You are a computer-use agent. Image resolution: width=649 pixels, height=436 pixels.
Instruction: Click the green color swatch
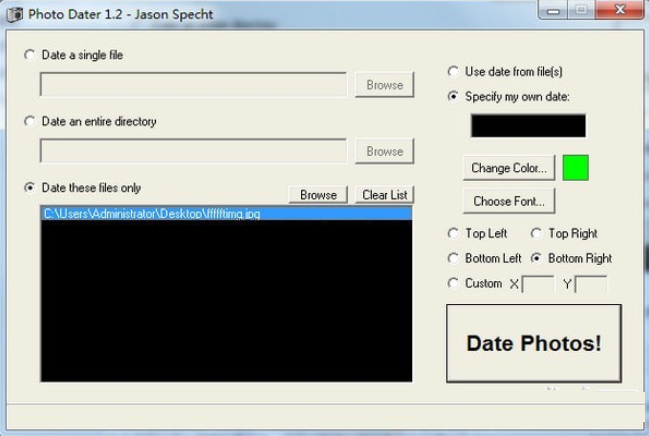click(x=575, y=168)
